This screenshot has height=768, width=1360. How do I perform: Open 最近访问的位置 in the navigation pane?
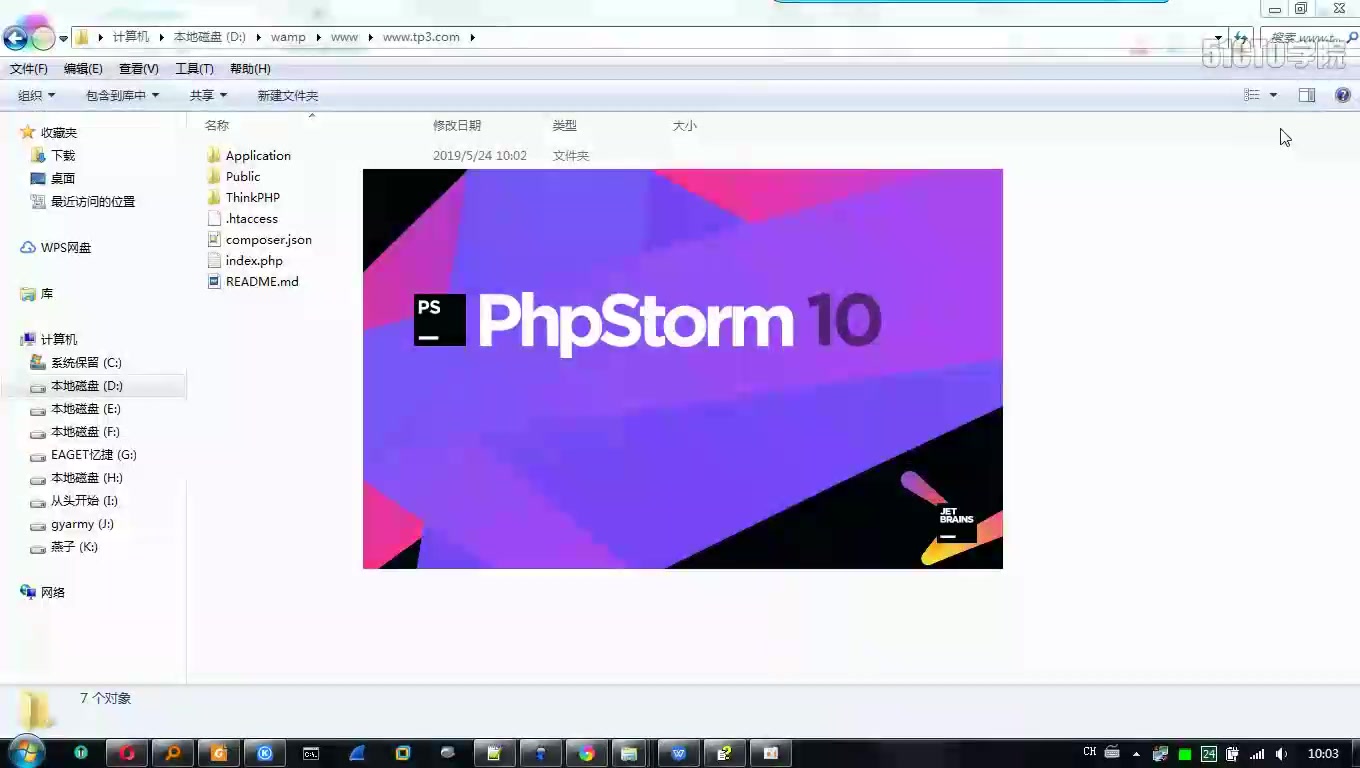tap(93, 202)
